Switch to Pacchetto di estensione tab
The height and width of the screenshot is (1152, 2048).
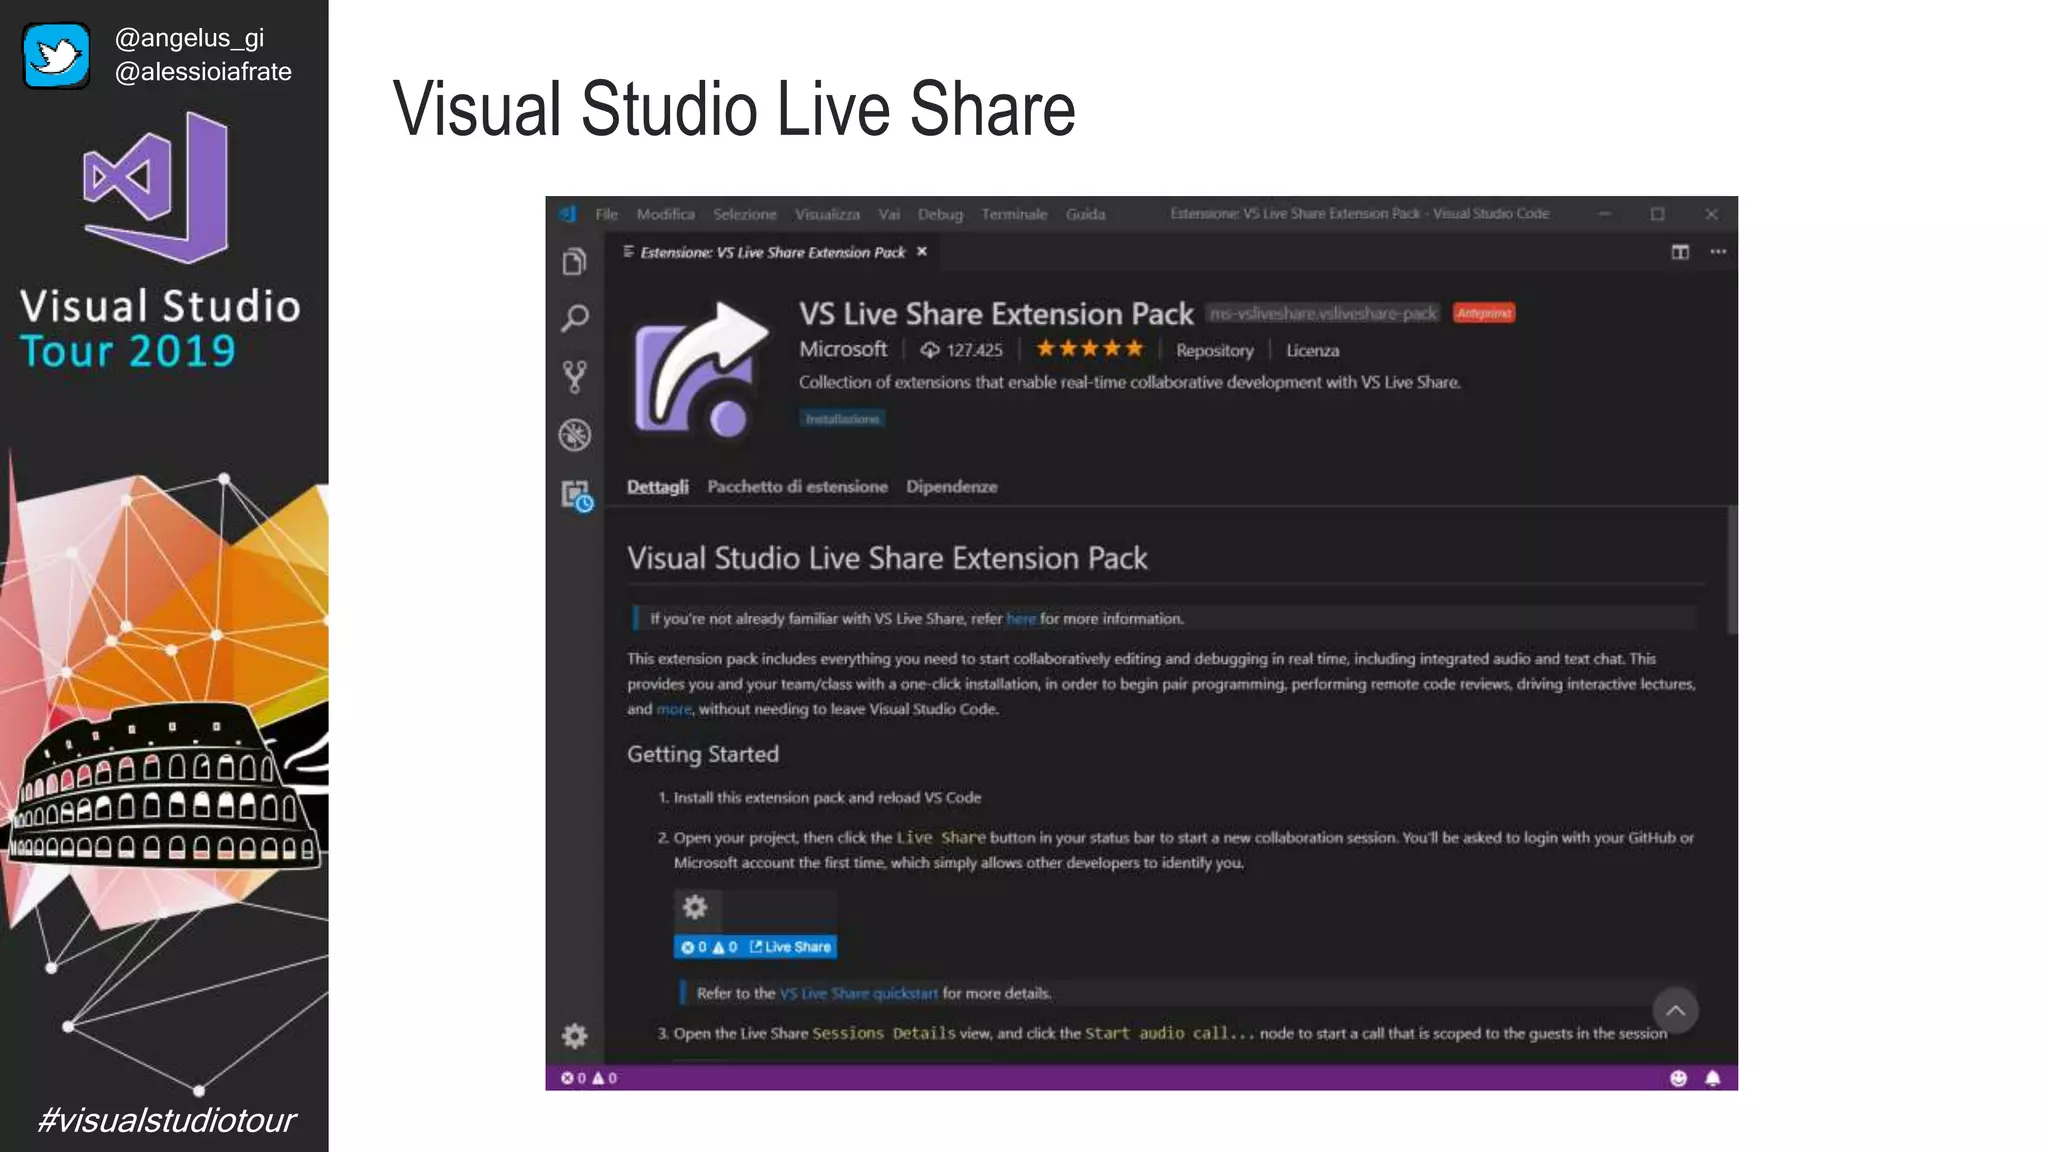(x=797, y=487)
